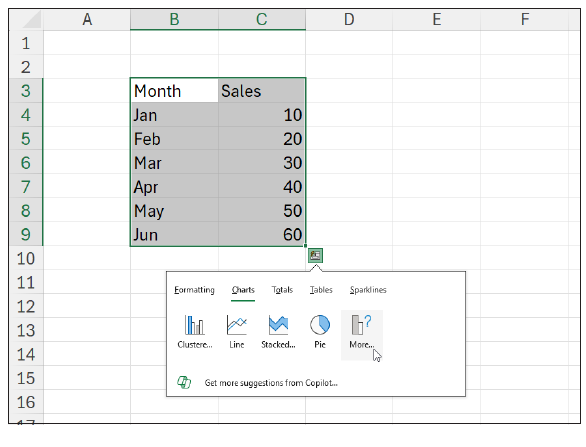Insert a Line chart
Screen dimensions: 586x447
237,332
